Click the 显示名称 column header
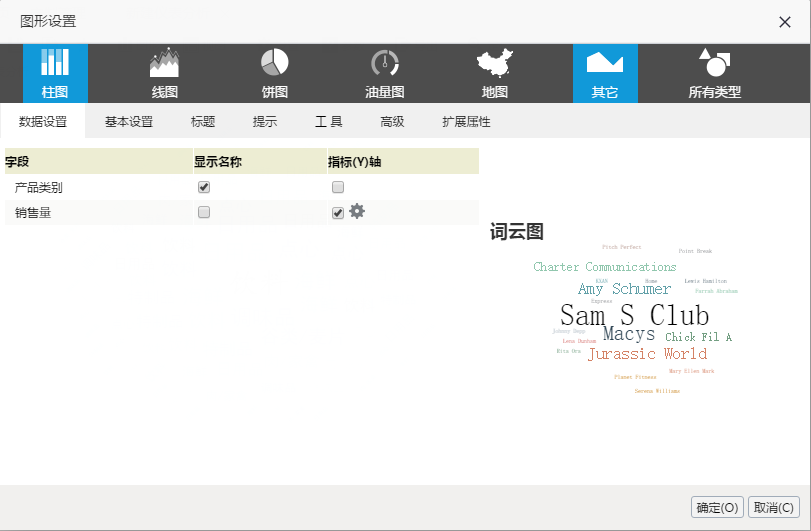This screenshot has height=531, width=811. (260, 161)
